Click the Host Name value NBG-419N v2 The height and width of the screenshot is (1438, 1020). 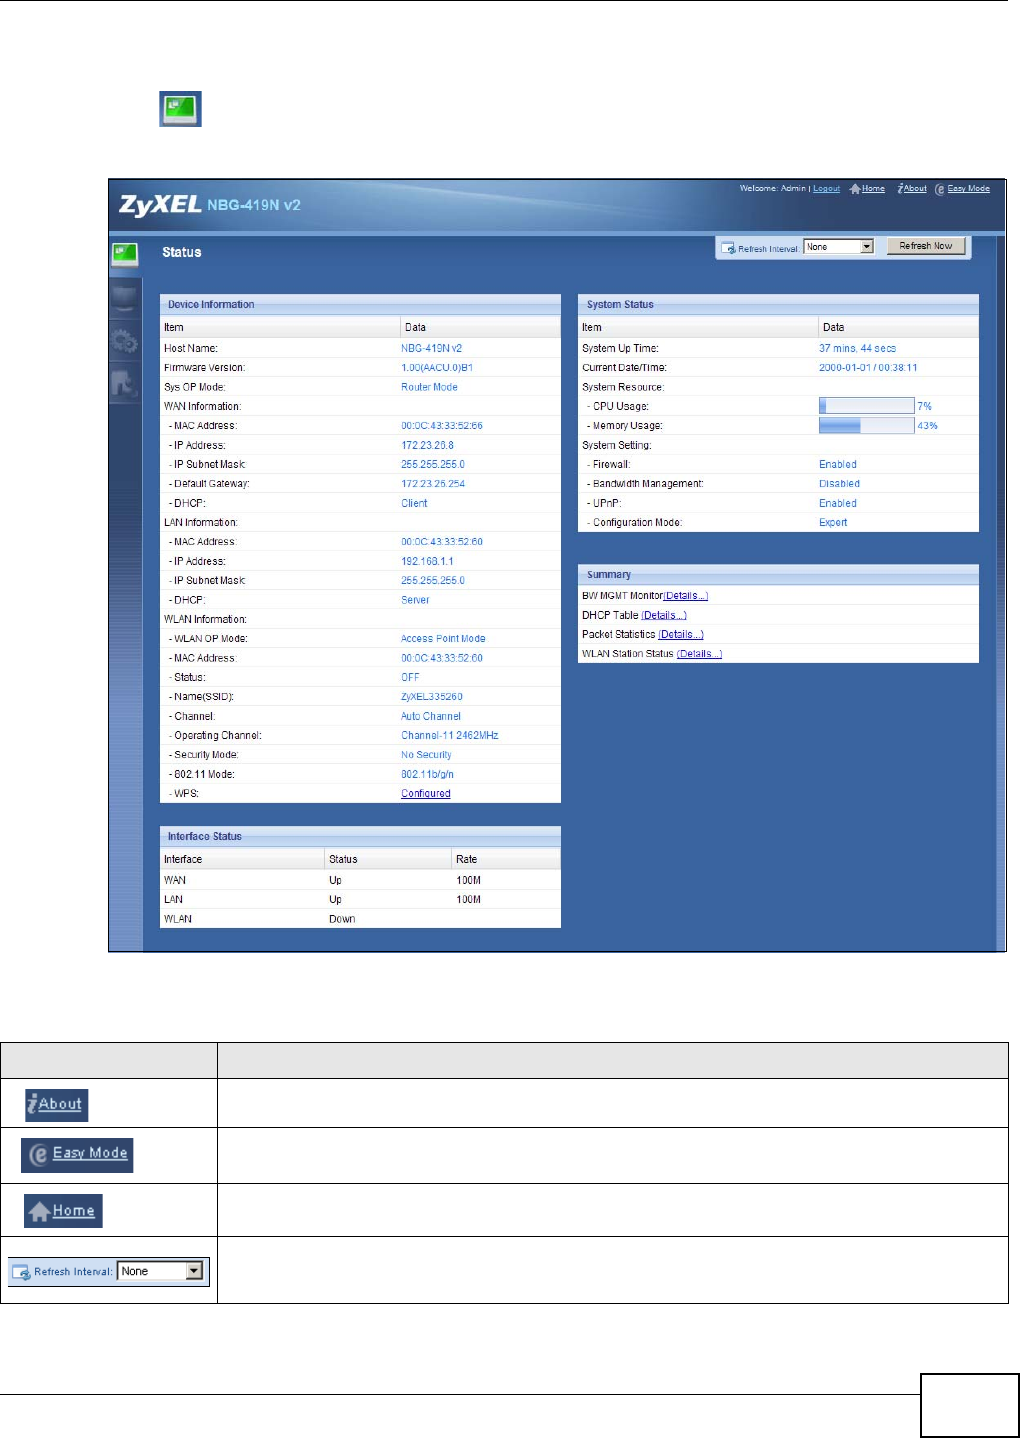[432, 349]
